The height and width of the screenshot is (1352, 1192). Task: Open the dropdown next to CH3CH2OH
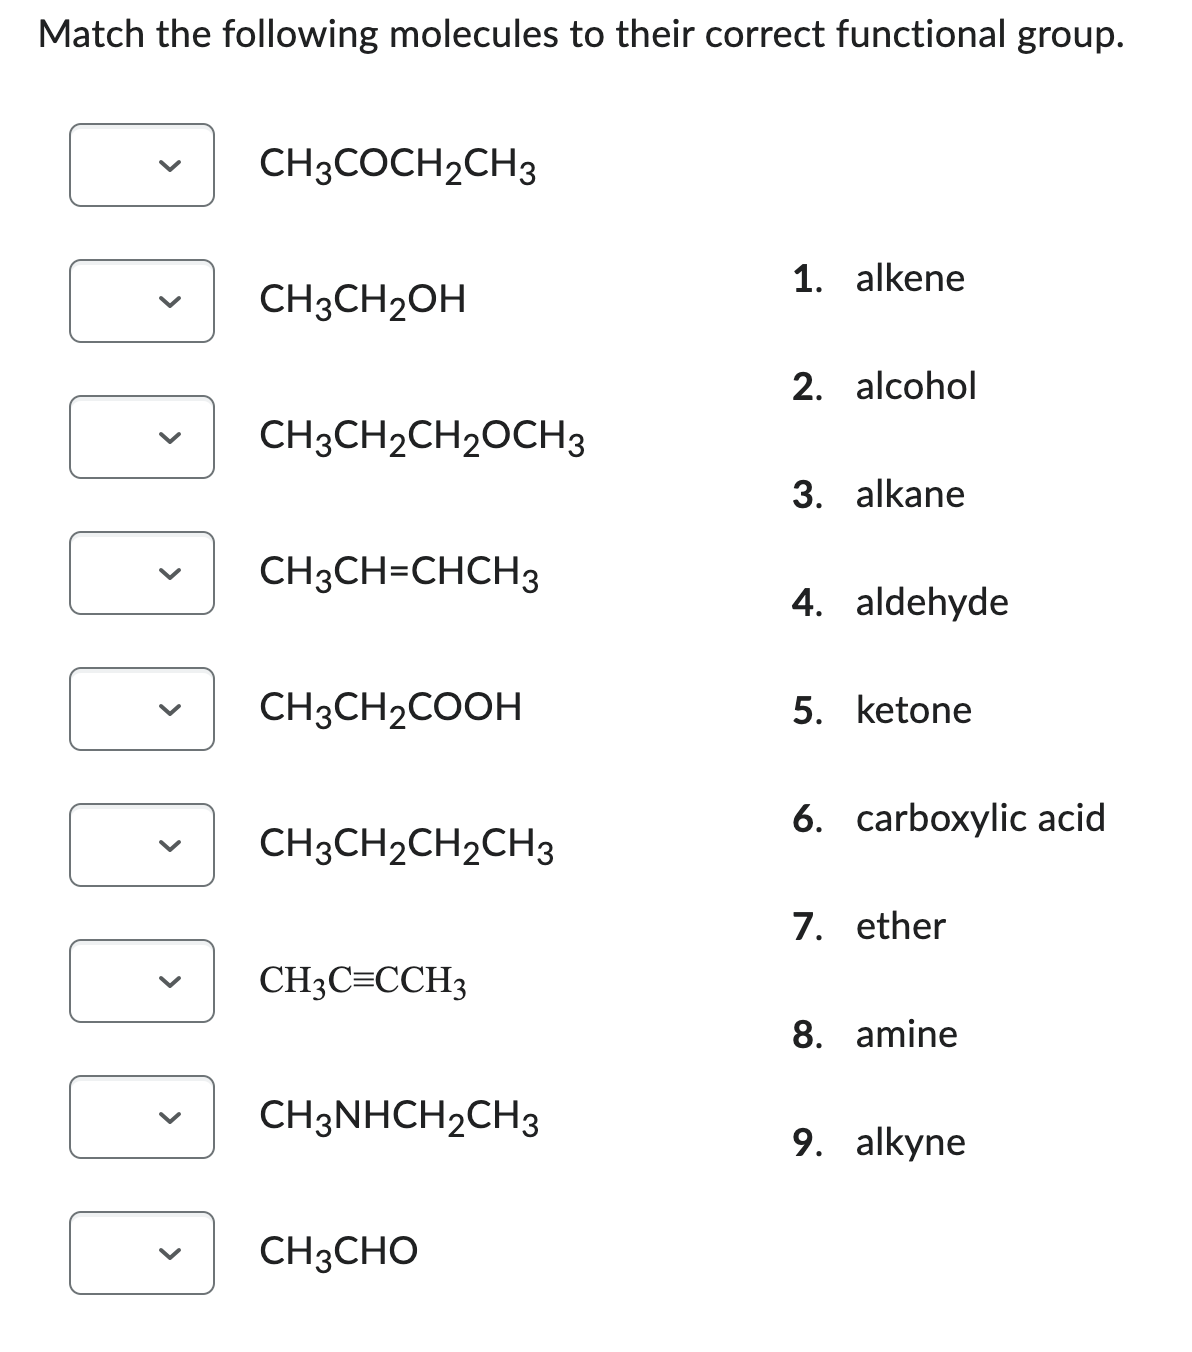[x=141, y=300]
